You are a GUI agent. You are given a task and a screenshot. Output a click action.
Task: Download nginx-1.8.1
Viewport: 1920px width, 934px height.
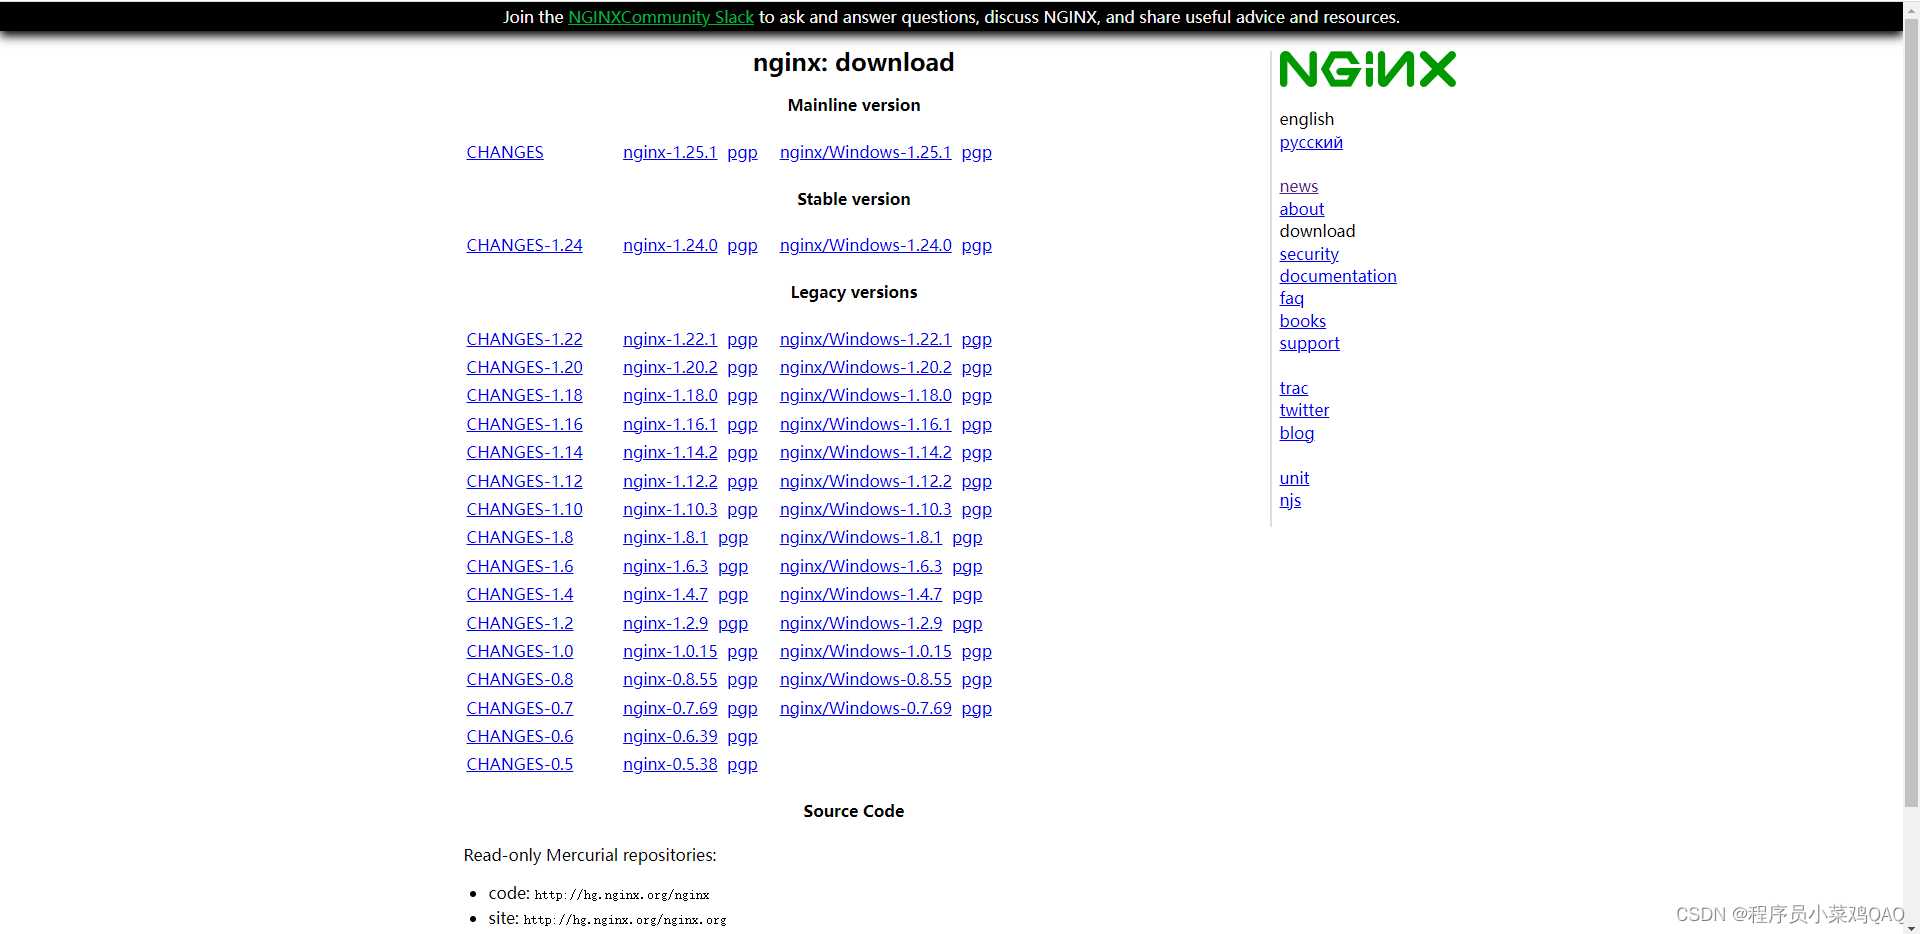pyautogui.click(x=665, y=537)
